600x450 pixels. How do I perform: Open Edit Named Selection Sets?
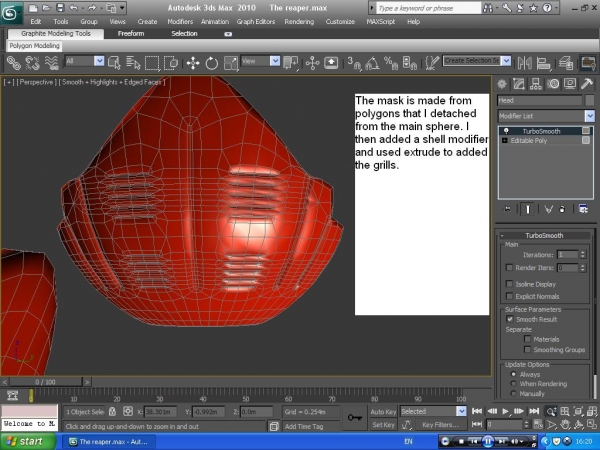432,63
